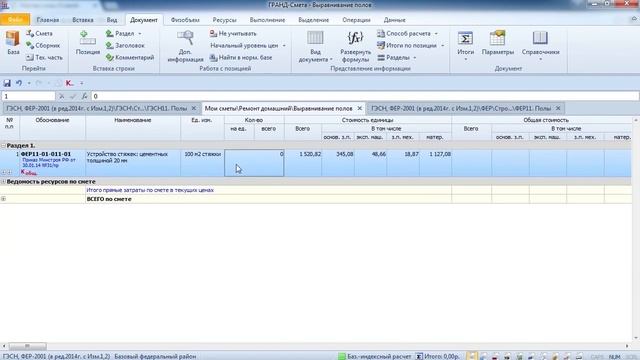This screenshot has height=360, width=640.
Task: Click the formula bar value field showing 0
Action: click(365, 96)
